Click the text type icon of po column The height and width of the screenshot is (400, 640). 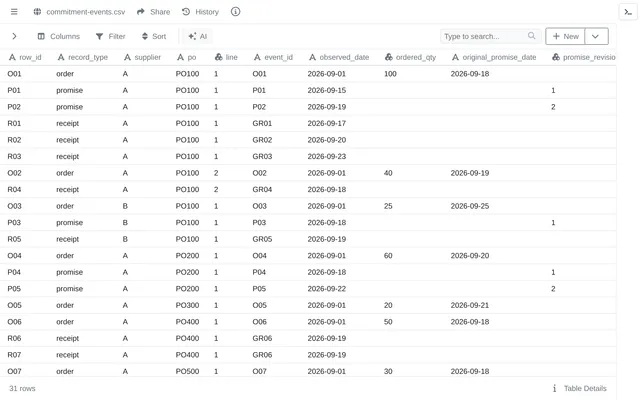(180, 58)
